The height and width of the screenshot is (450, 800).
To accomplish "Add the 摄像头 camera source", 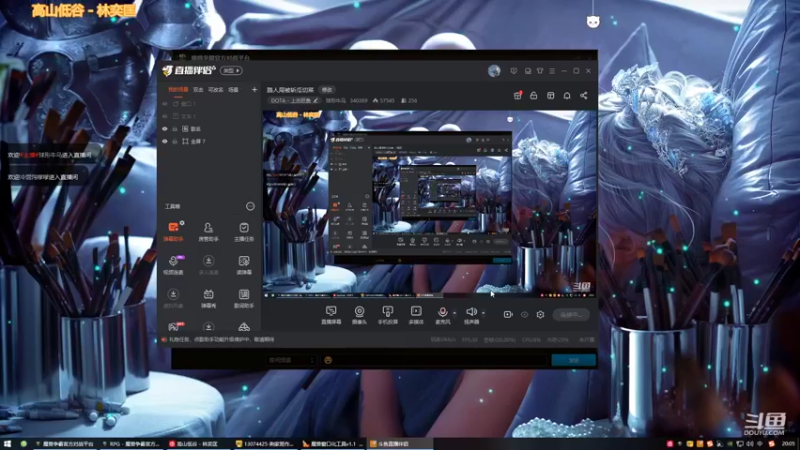I will (x=359, y=315).
